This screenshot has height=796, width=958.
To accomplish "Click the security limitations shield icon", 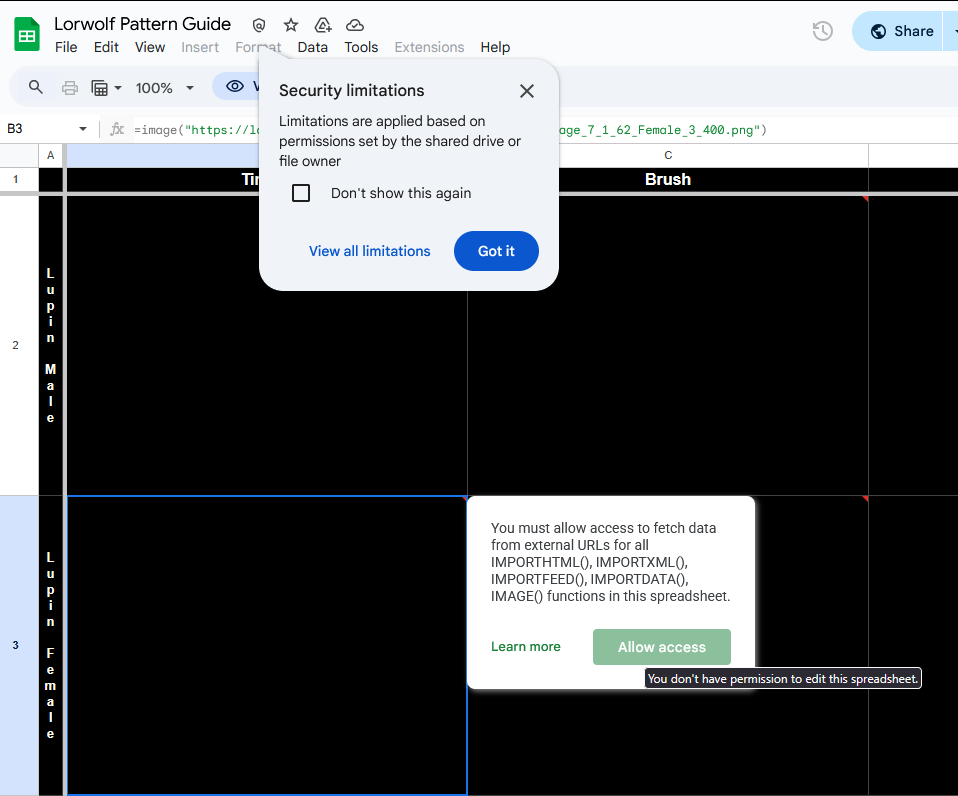I will 259,25.
